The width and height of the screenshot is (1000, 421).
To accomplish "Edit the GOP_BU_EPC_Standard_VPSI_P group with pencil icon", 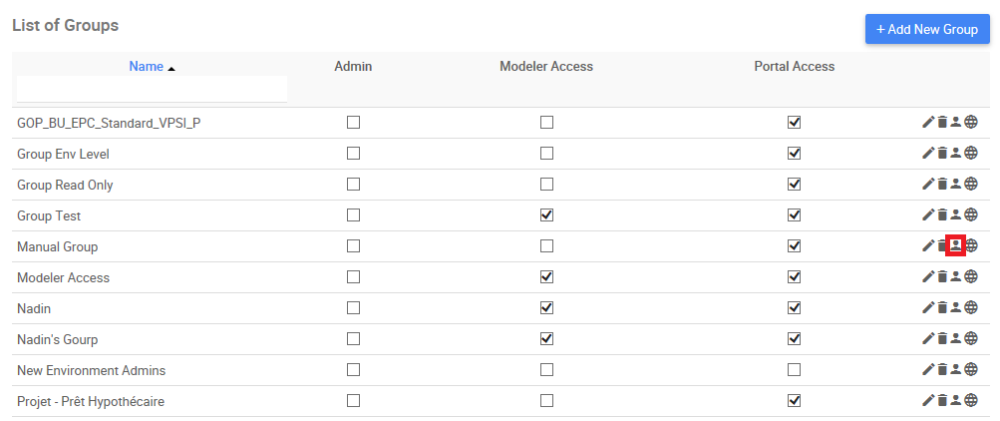I will [928, 123].
